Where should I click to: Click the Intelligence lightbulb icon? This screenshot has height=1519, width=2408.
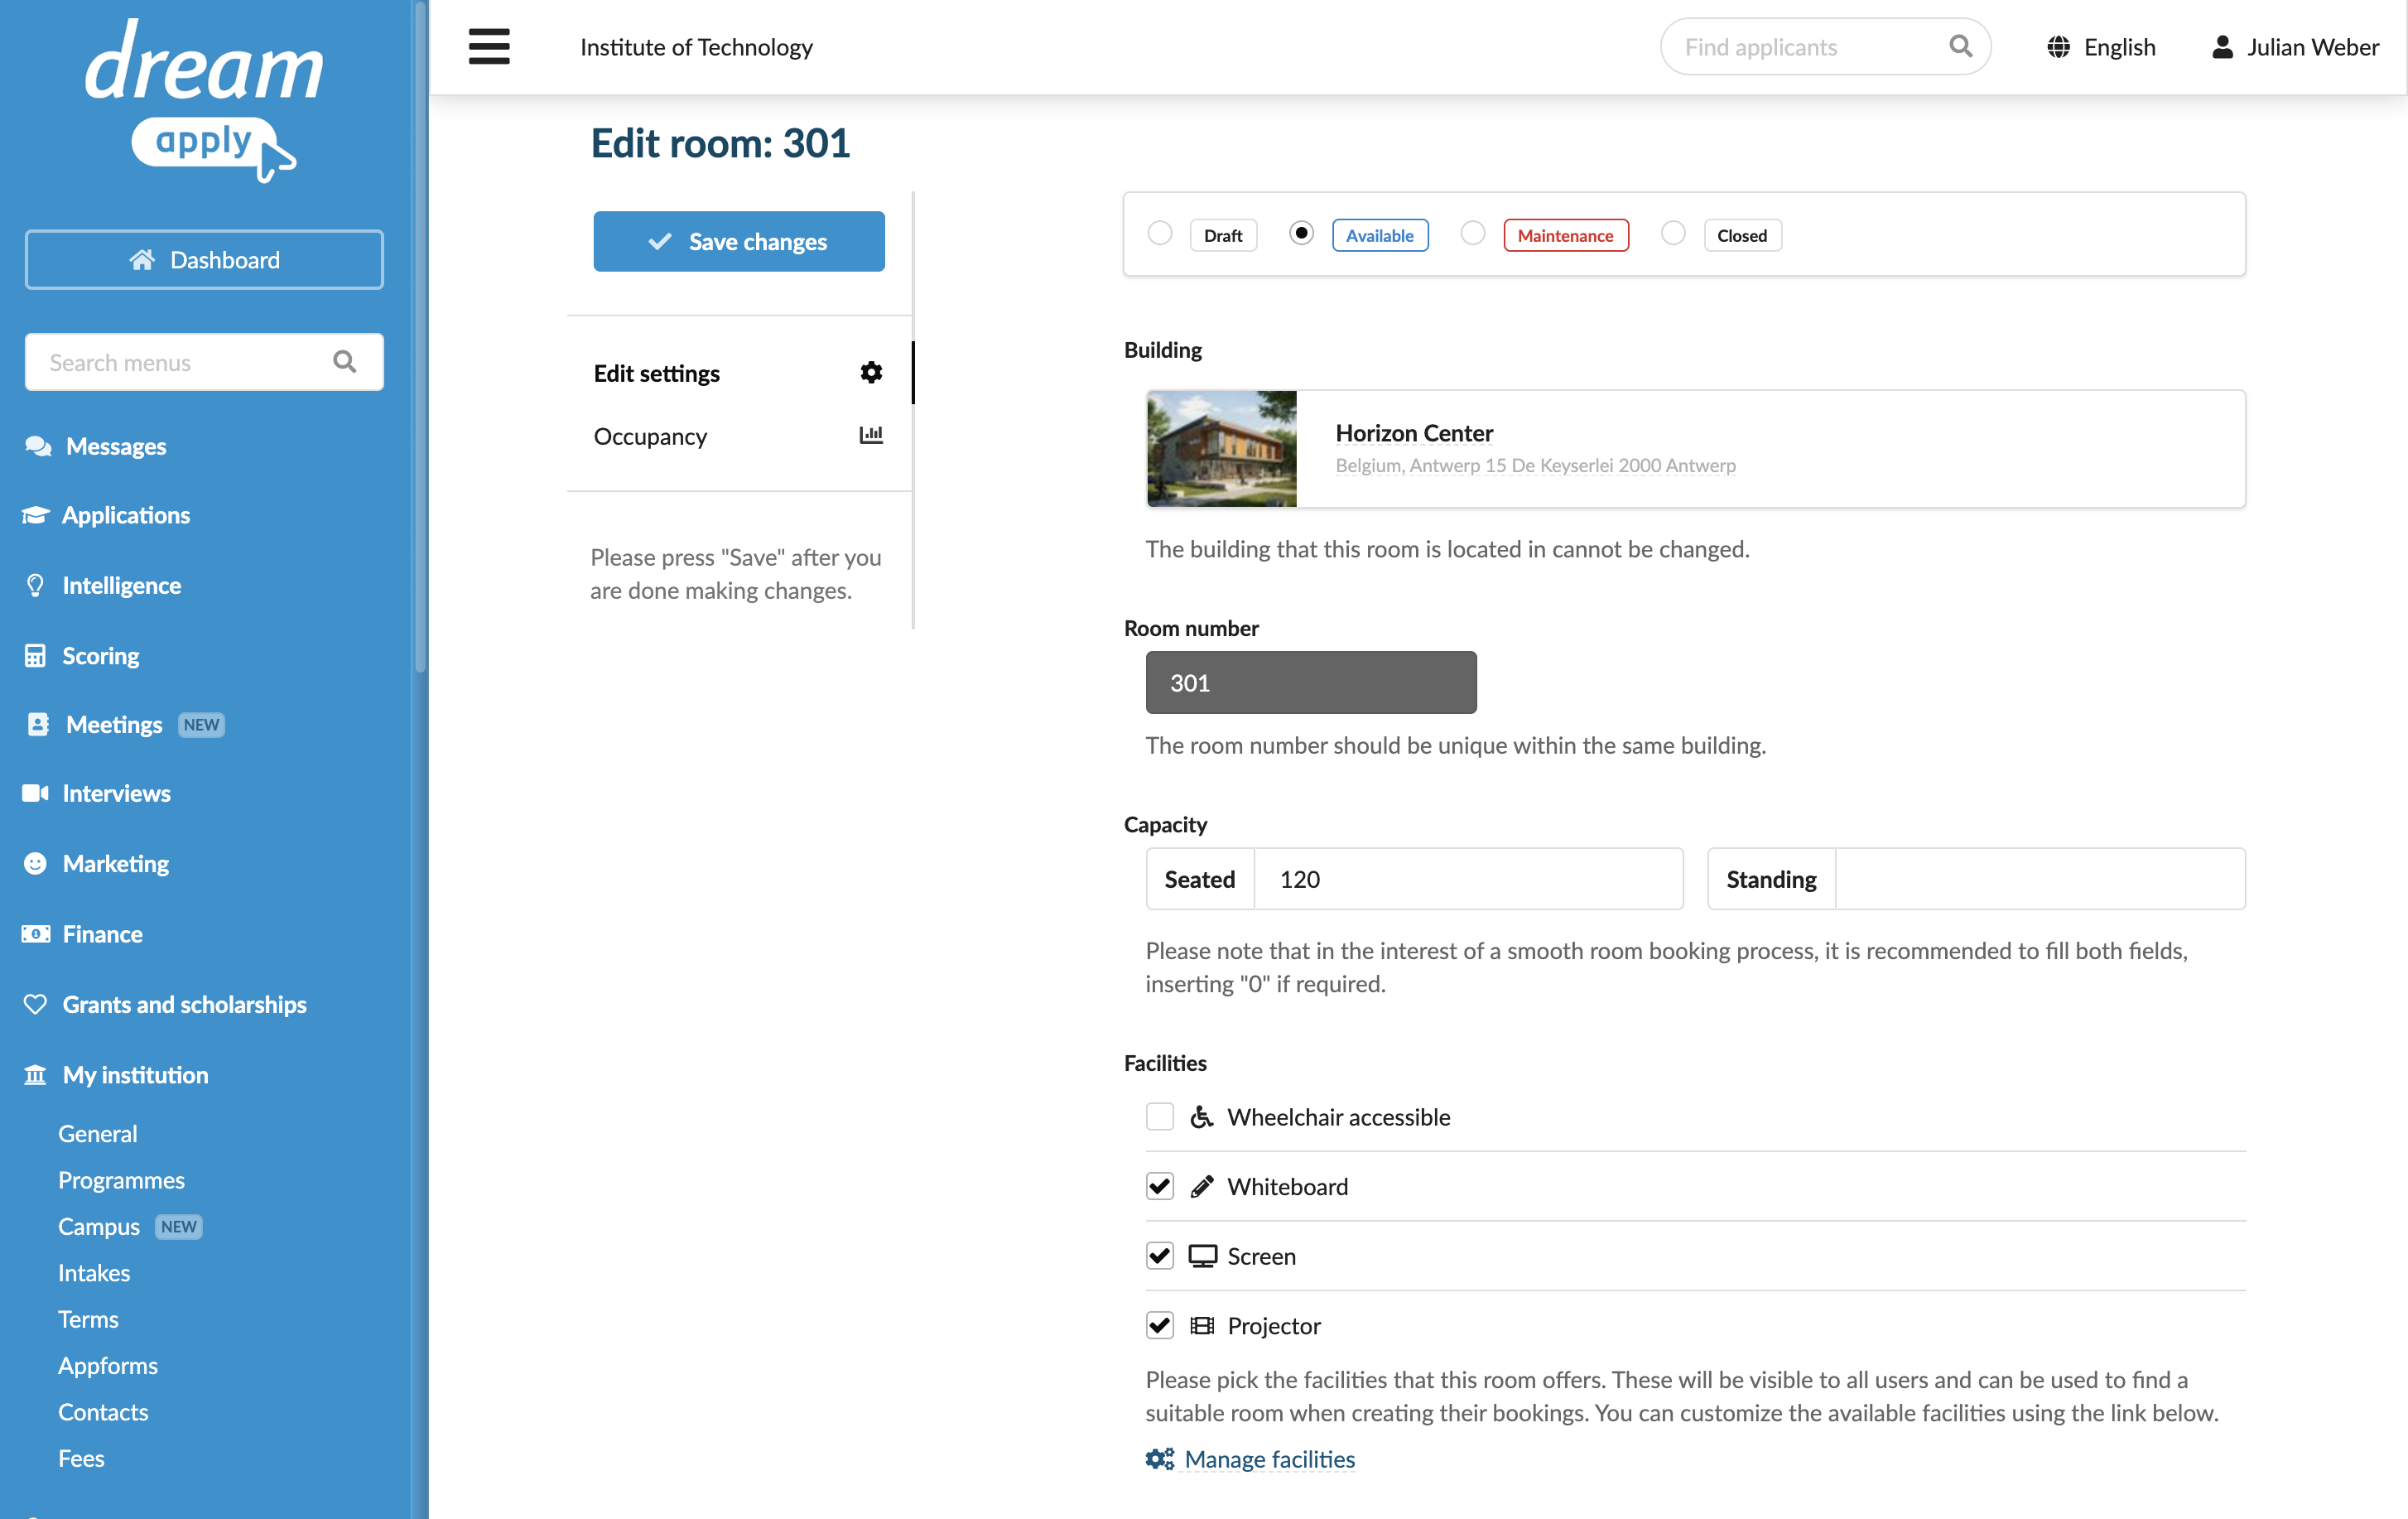(35, 585)
